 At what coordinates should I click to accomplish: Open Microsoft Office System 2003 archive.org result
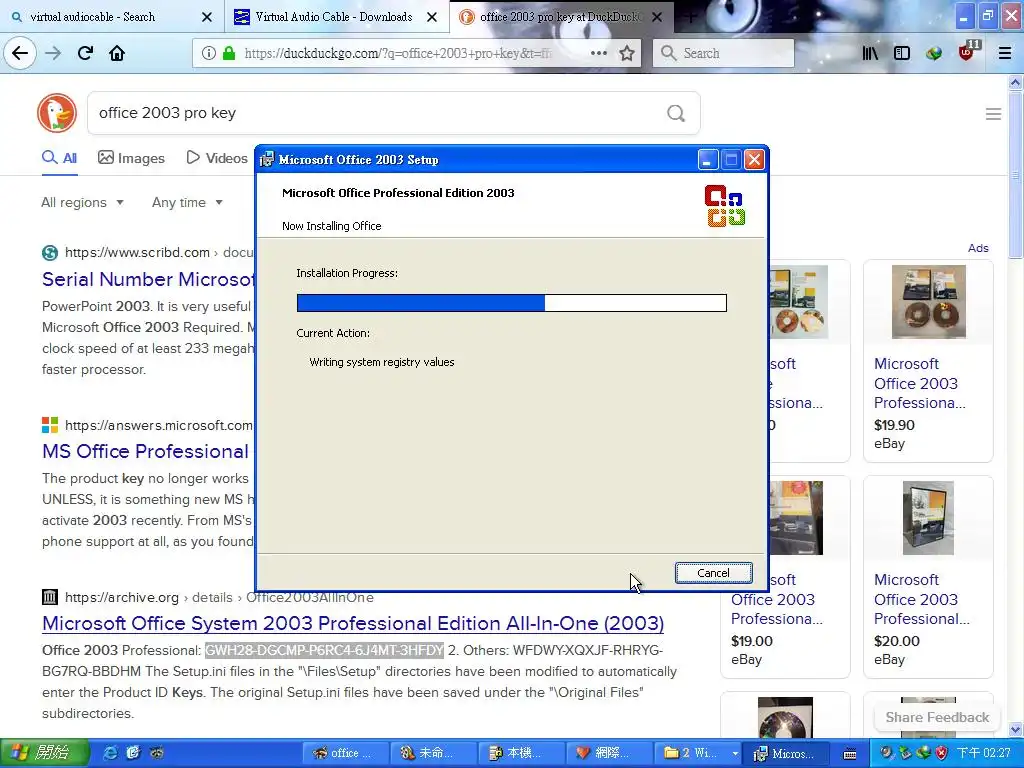pos(353,623)
